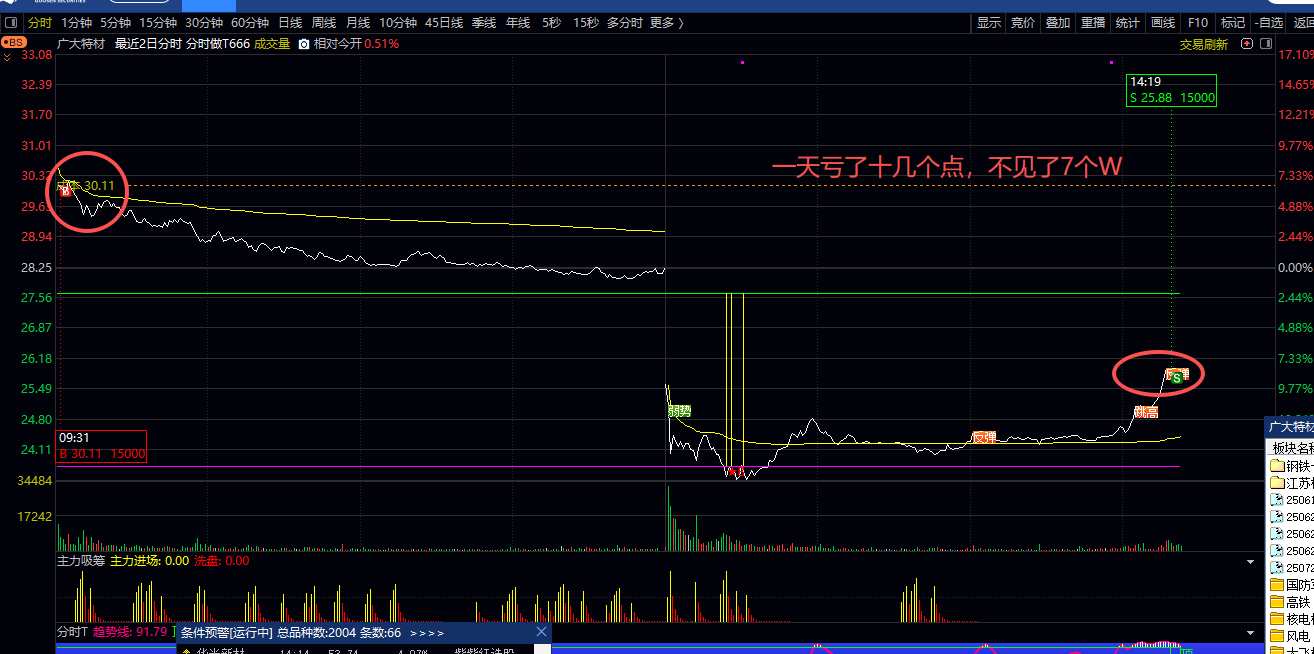Click the red B buy marker
Screen dimensions: 1314x654
[x=65, y=190]
